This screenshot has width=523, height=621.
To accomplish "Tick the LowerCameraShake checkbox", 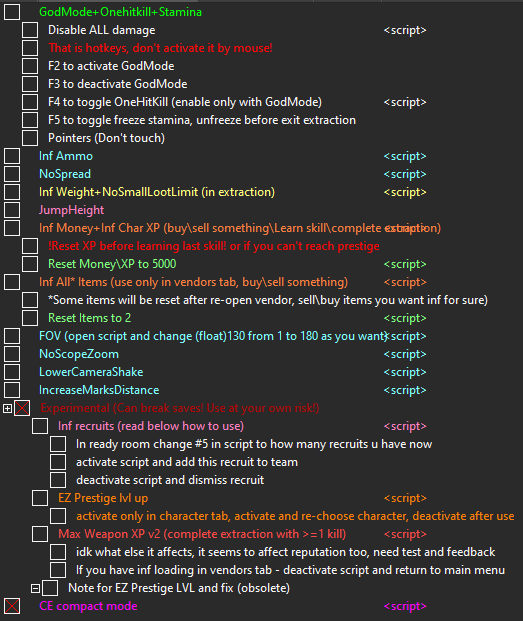I will pyautogui.click(x=12, y=372).
